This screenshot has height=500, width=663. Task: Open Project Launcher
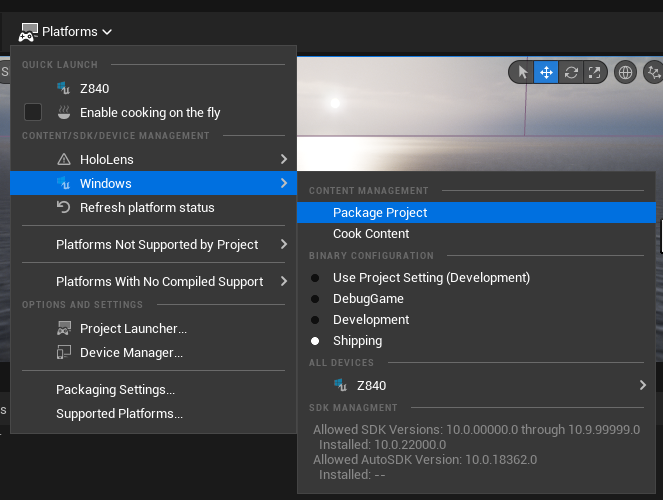133,329
